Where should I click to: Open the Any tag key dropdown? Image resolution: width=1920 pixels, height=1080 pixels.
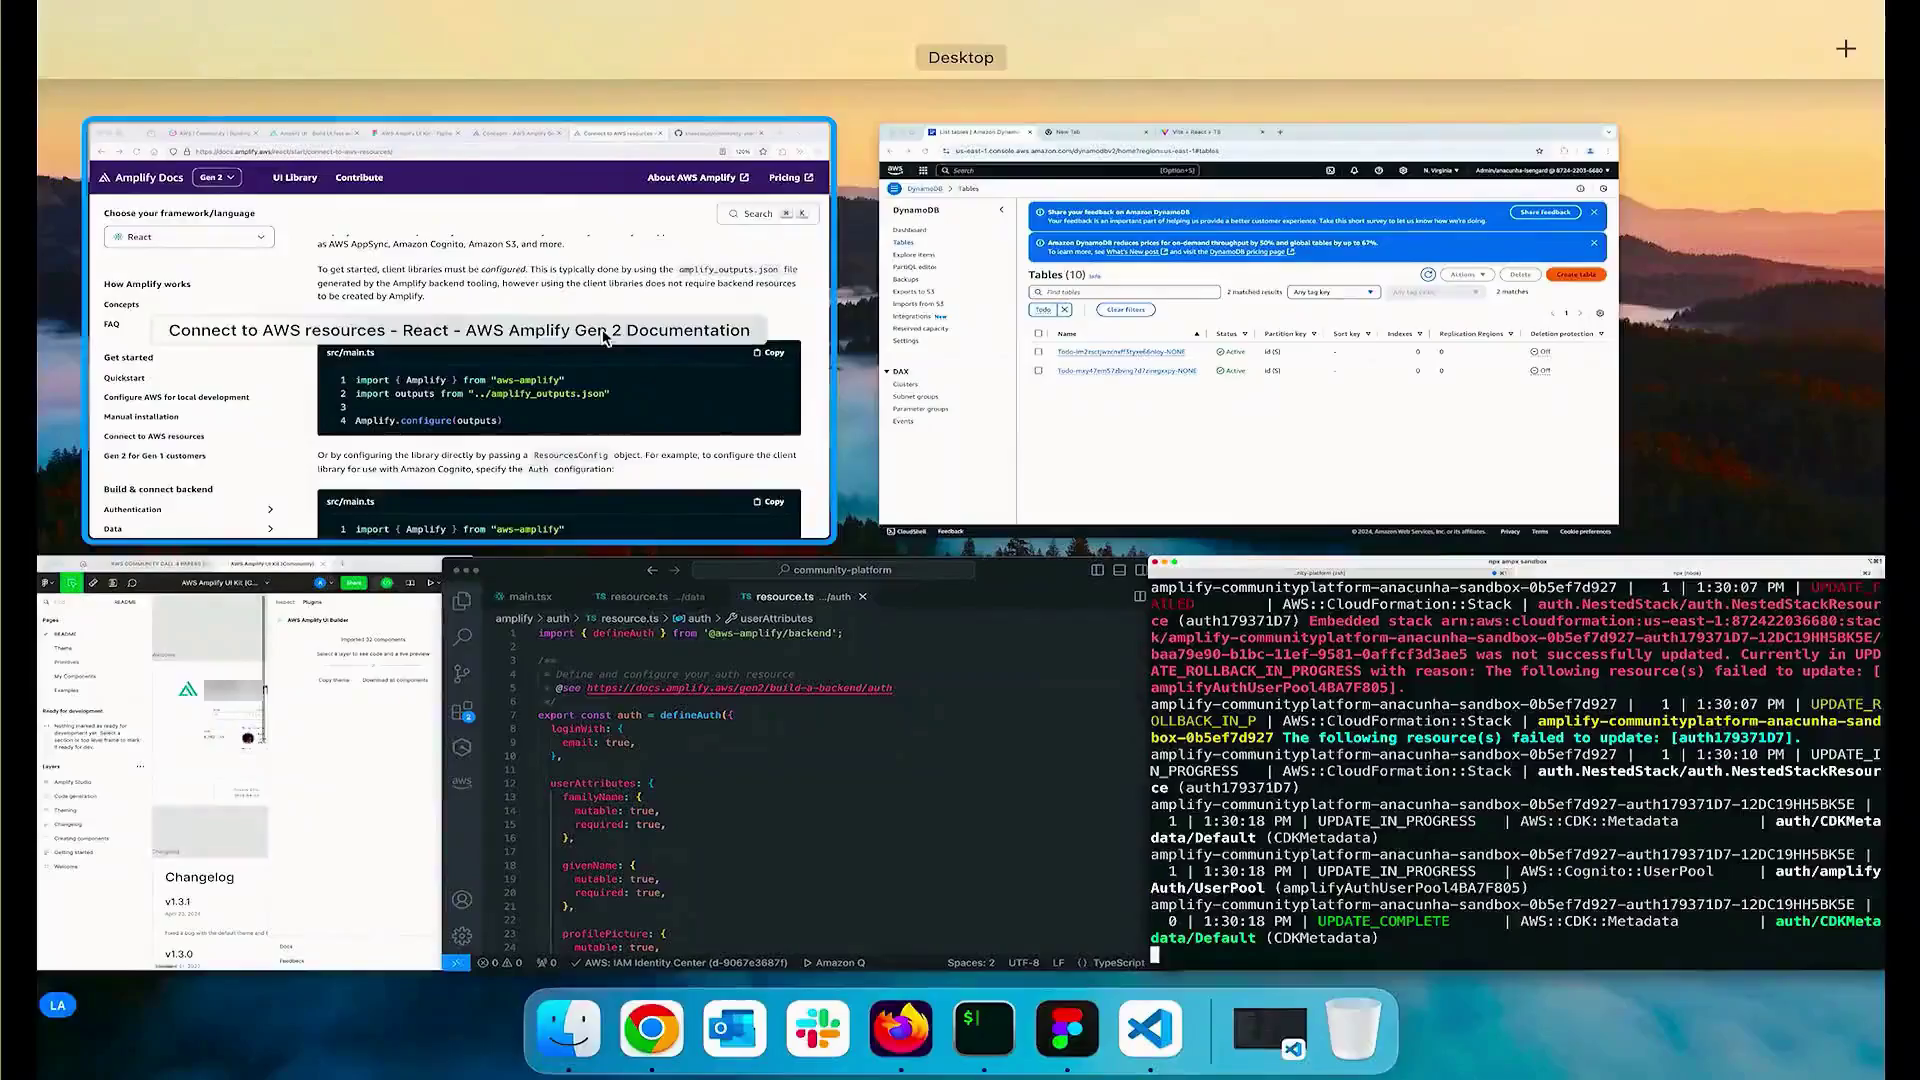point(1334,292)
